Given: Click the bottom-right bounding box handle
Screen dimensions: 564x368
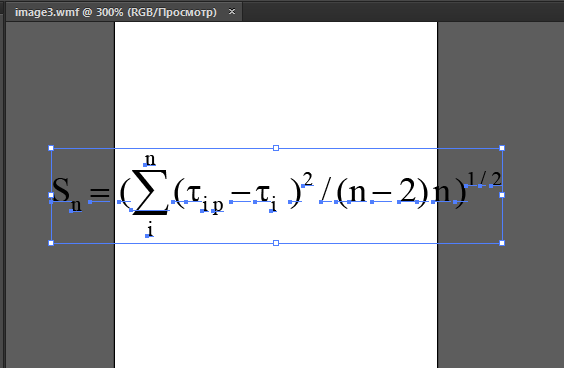Looking at the screenshot, I should tap(502, 243).
